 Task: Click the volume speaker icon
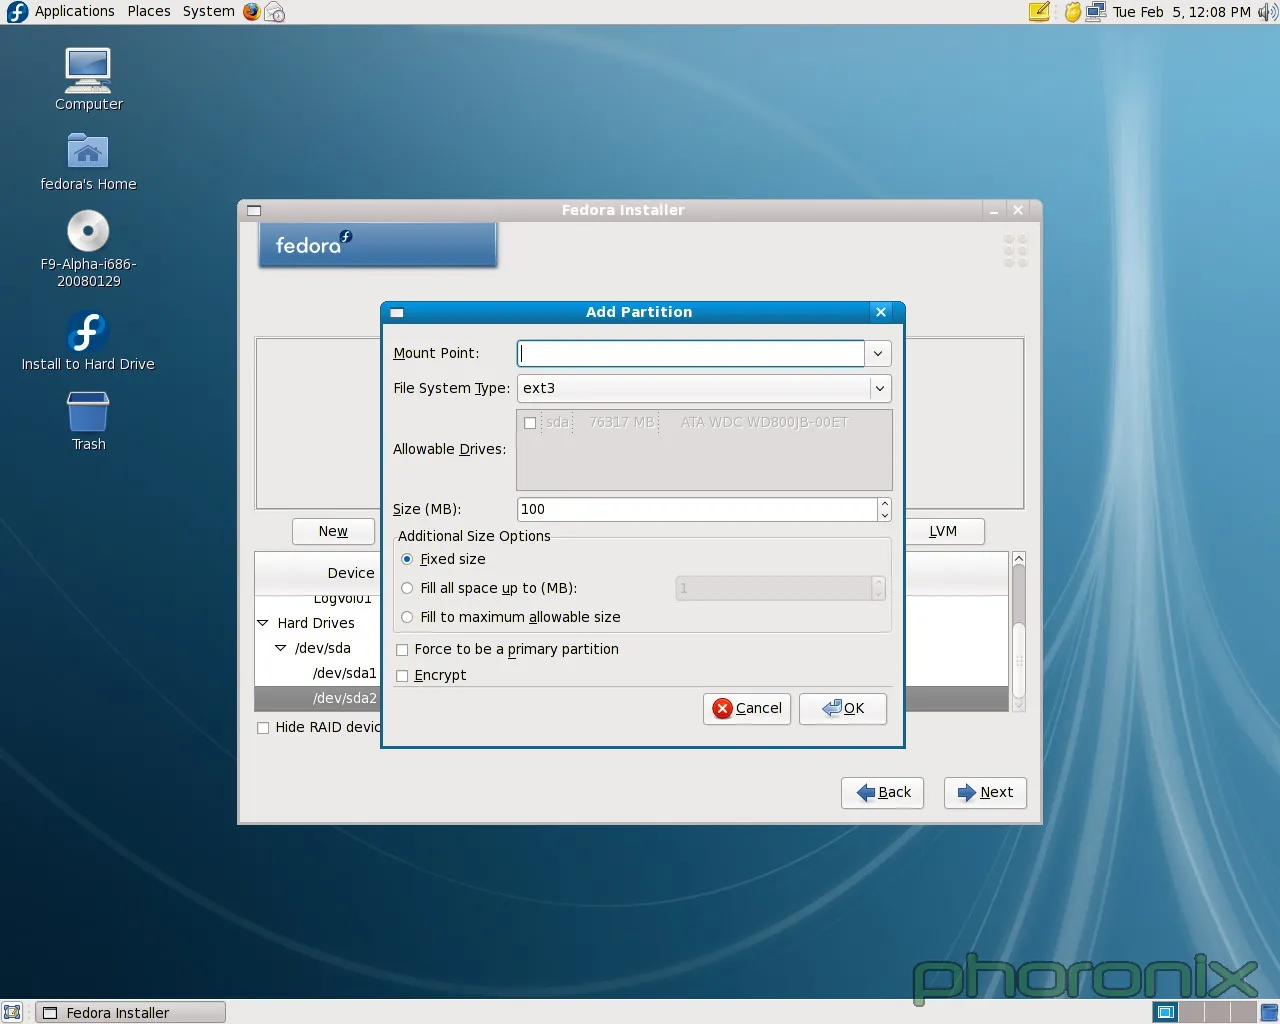point(1267,12)
